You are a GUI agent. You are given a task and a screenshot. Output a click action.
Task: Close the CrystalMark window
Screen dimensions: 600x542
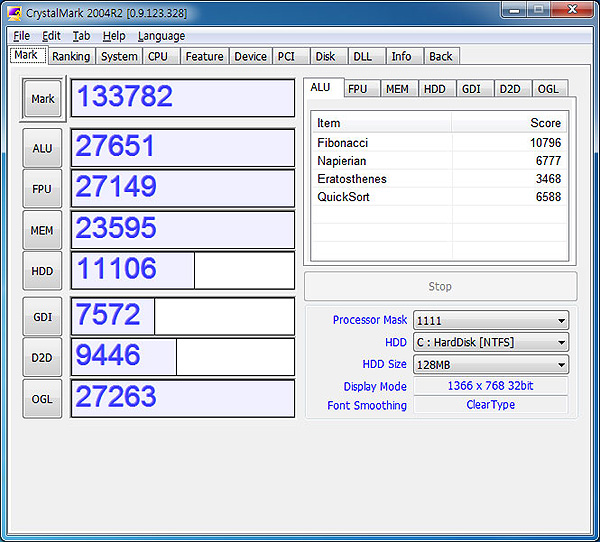tap(573, 9)
